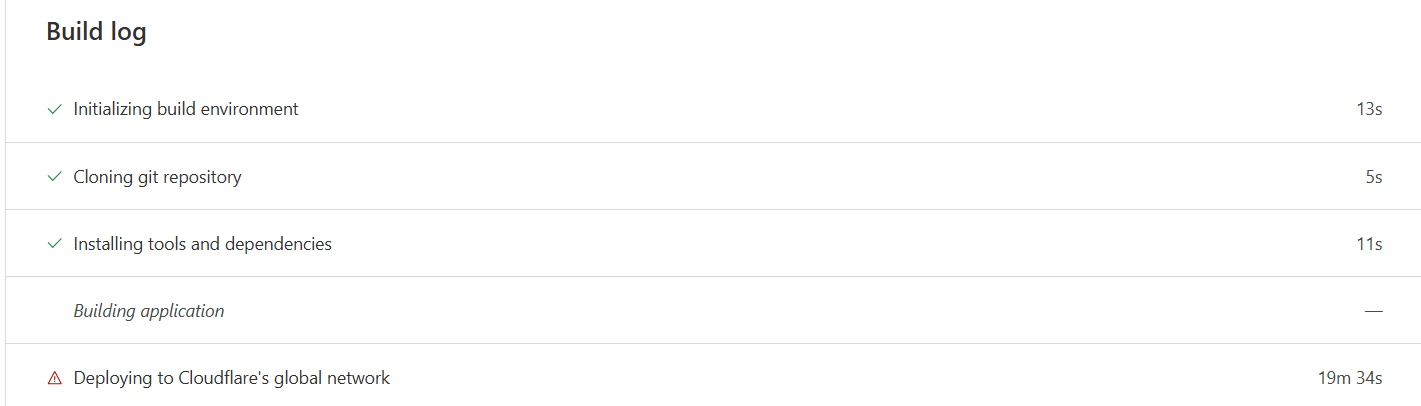The width and height of the screenshot is (1421, 406).
Task: Click the Build log heading
Action: (x=96, y=32)
